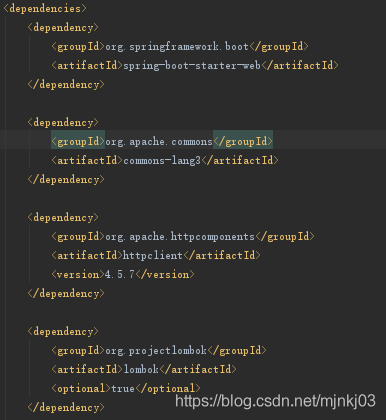Place cursor in org.apache.commons text
386x420 pixels.
click(159, 142)
